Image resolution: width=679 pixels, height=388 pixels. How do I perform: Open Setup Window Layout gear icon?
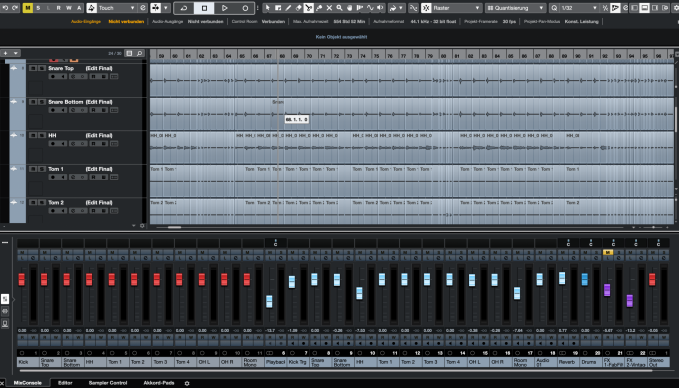[x=675, y=8]
